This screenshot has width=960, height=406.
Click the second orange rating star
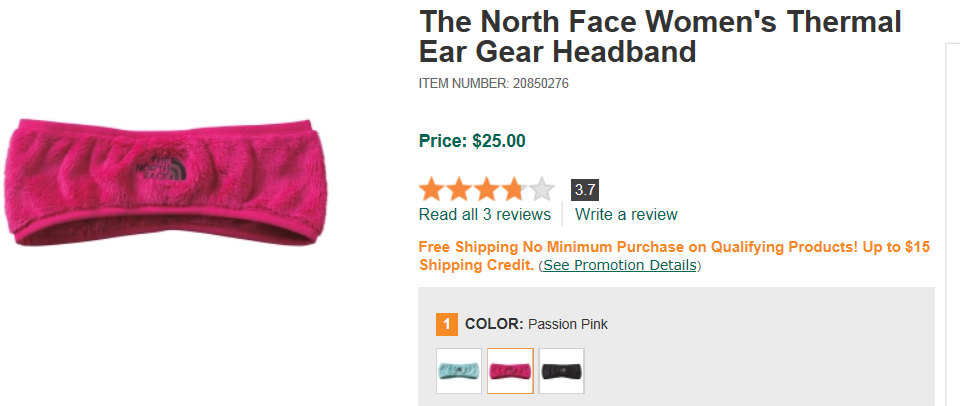459,189
